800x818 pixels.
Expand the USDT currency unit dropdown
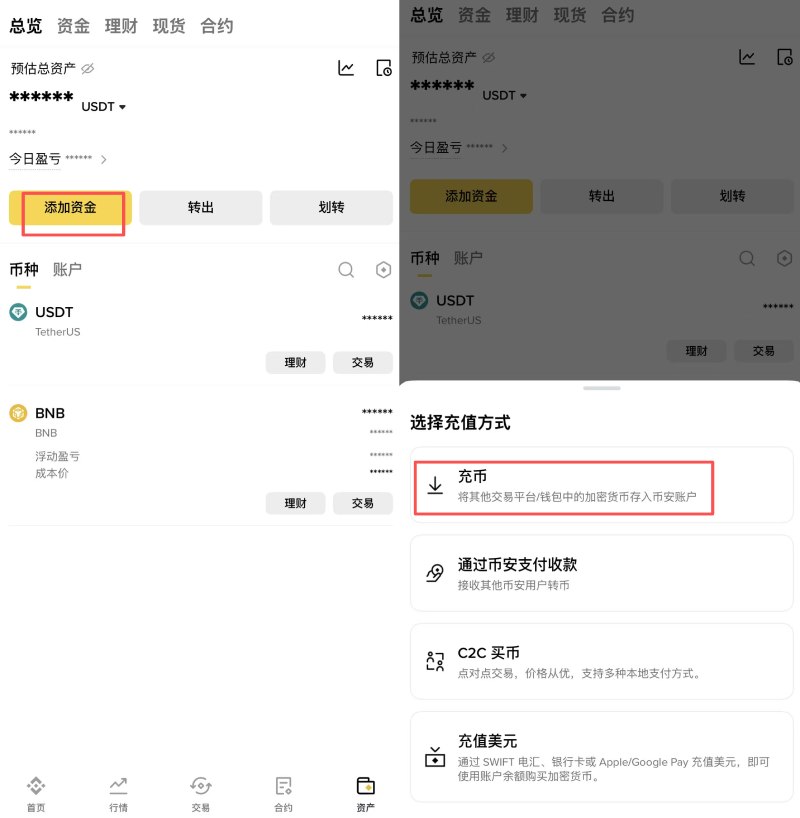tap(103, 106)
